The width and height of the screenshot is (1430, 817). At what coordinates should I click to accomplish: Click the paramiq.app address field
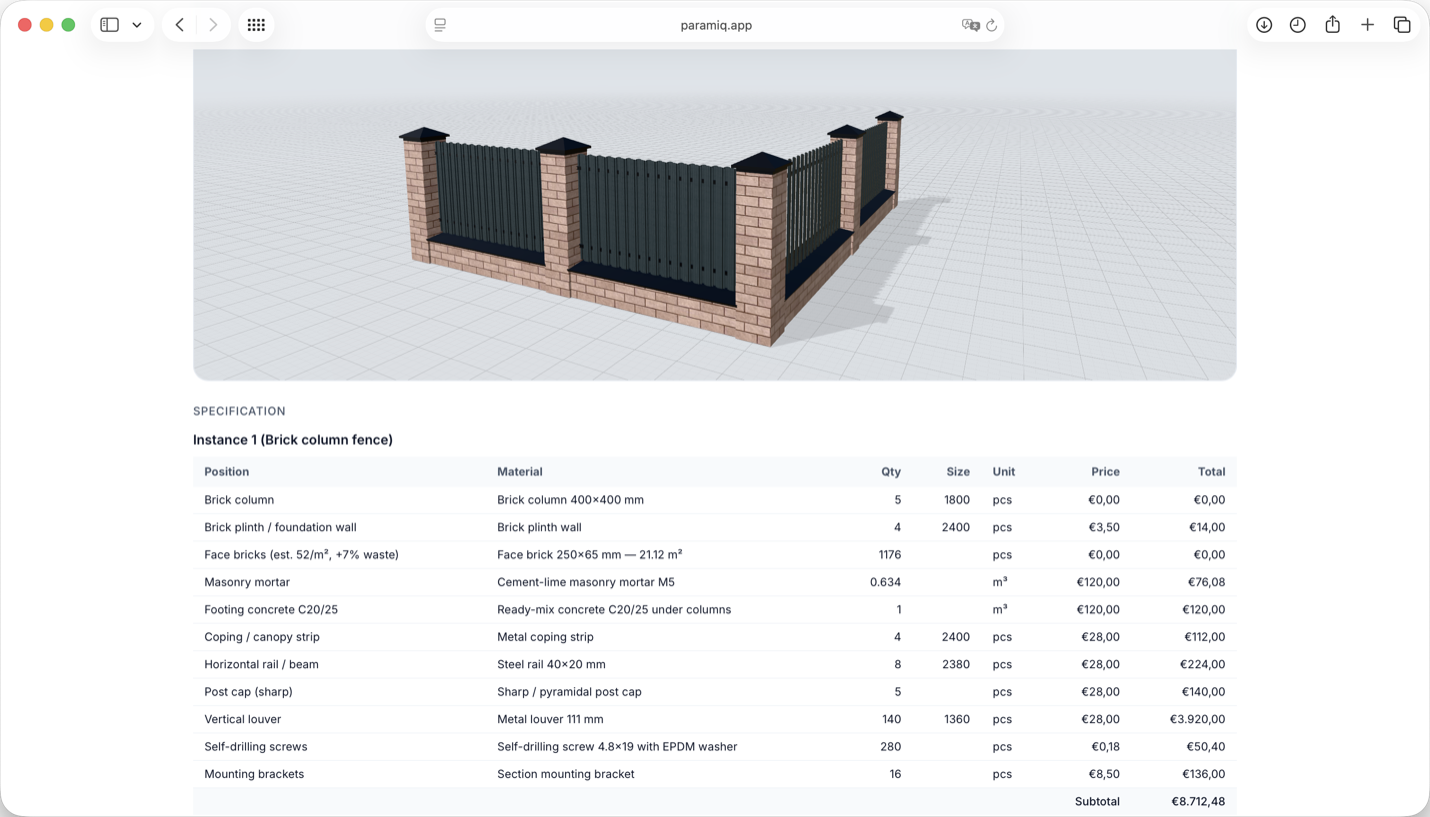715,25
